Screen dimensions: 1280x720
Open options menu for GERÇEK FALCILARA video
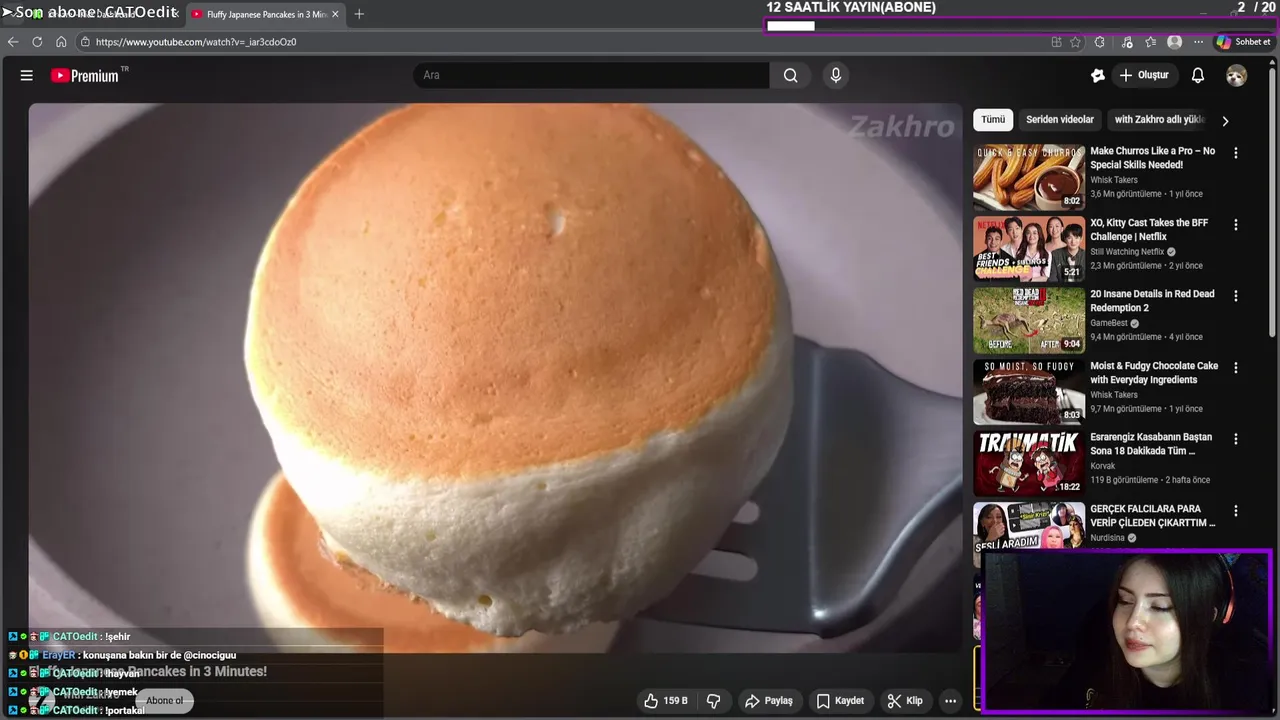pyautogui.click(x=1236, y=511)
